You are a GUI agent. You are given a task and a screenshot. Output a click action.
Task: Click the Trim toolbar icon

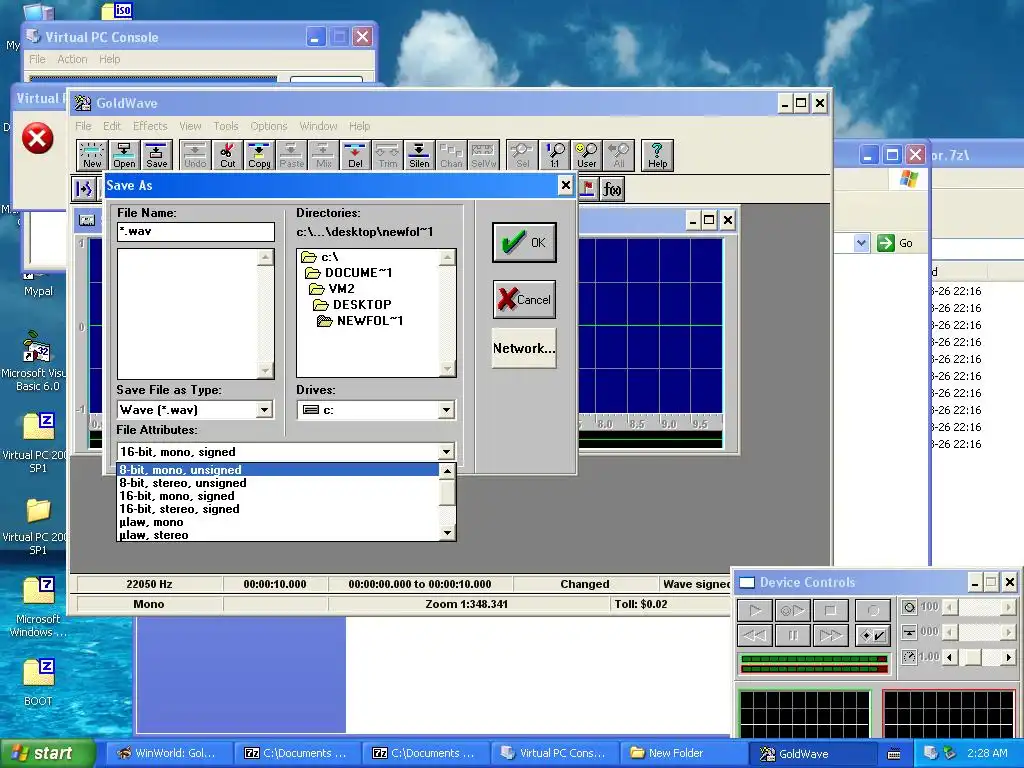[387, 155]
